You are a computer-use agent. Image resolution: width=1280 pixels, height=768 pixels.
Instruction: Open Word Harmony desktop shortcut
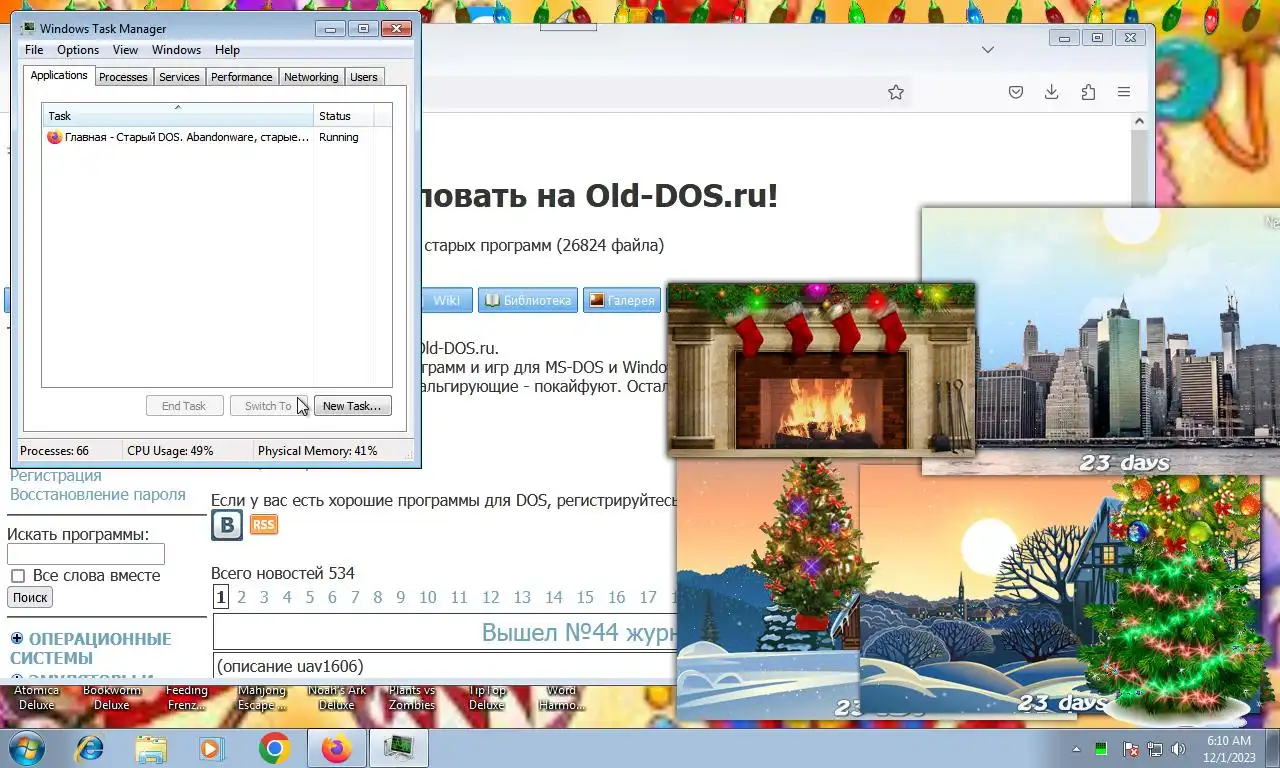point(562,697)
